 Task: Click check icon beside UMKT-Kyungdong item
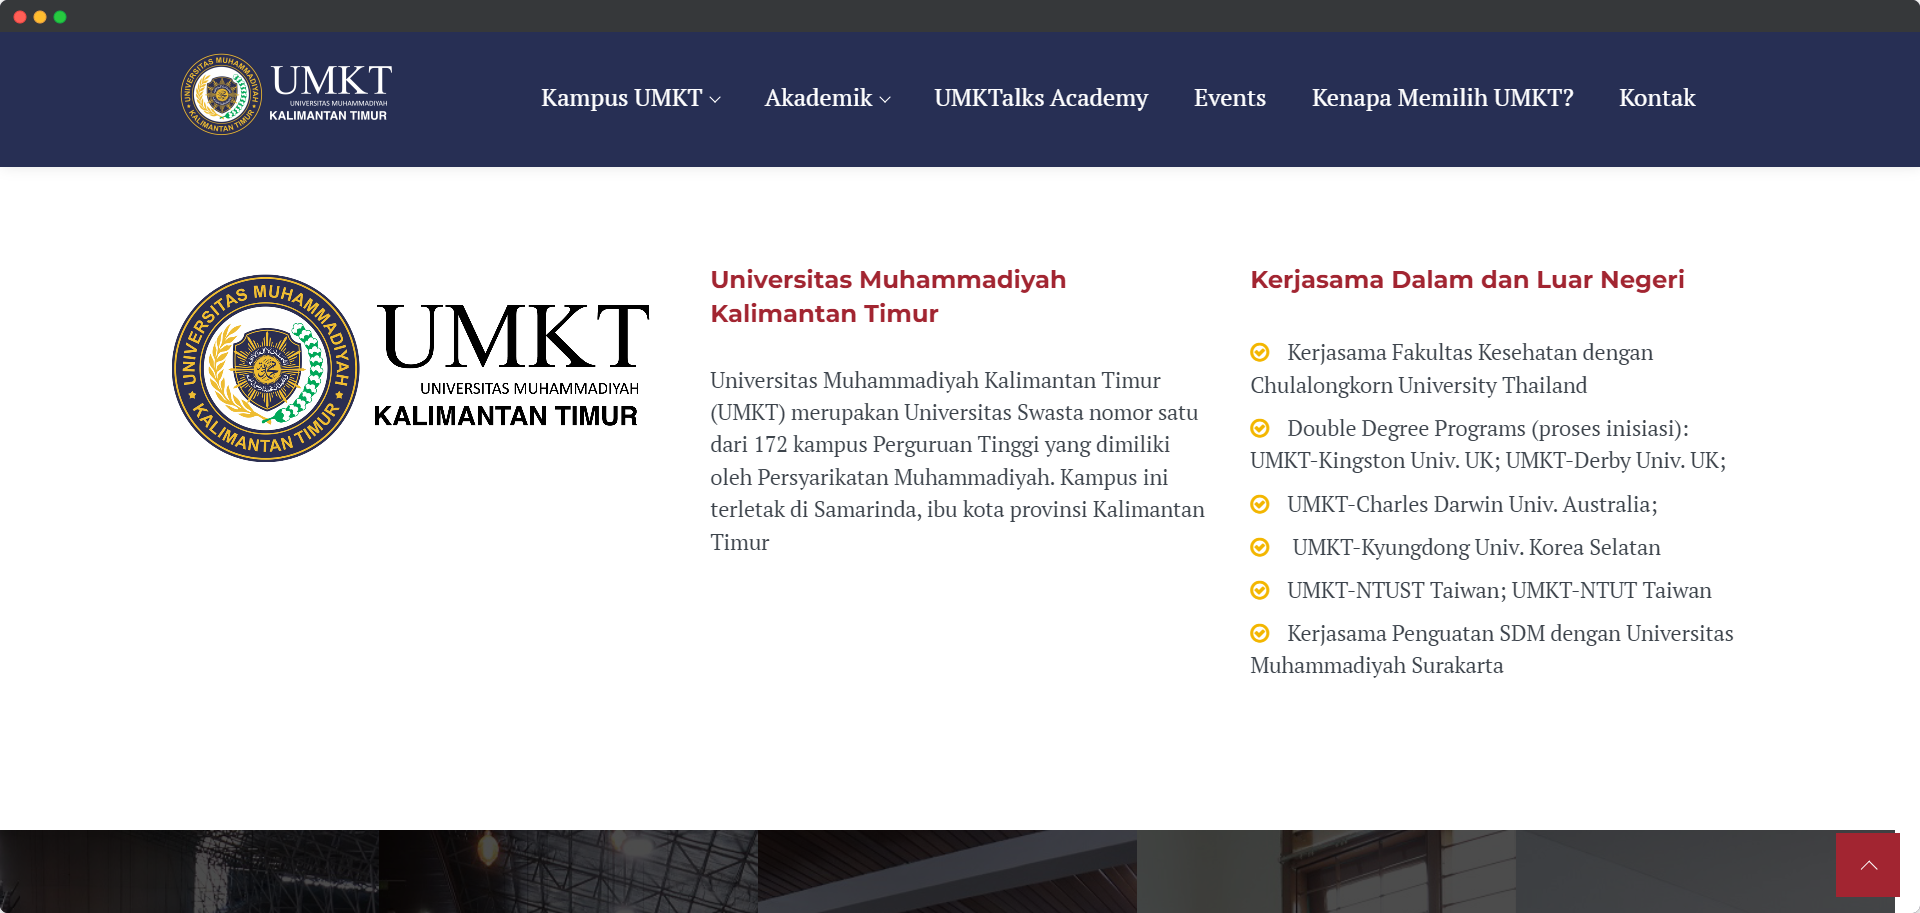click(x=1260, y=547)
